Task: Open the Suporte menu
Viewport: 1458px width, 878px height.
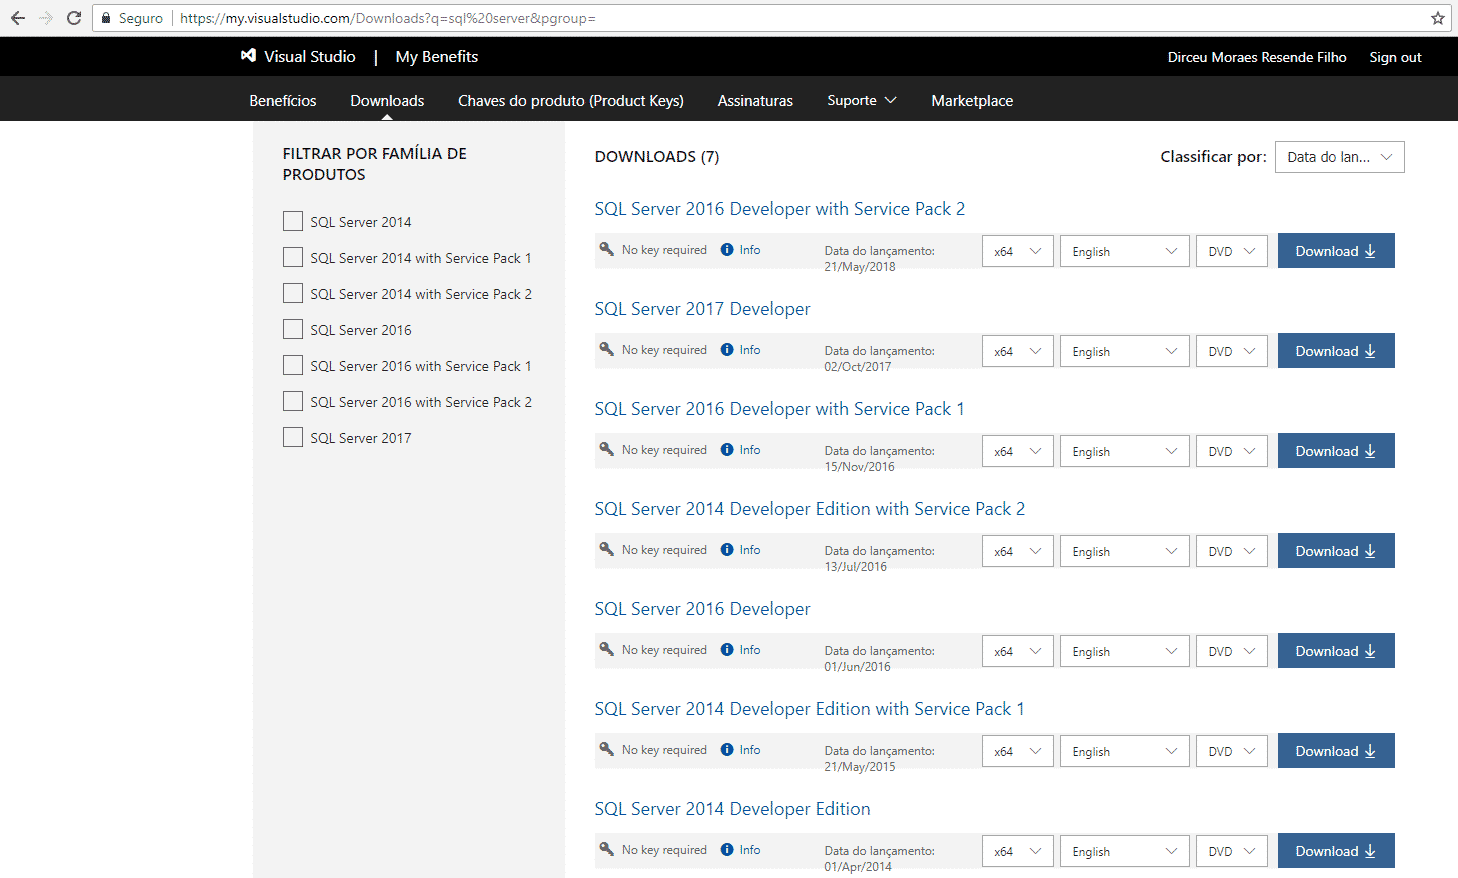Action: pos(861,100)
